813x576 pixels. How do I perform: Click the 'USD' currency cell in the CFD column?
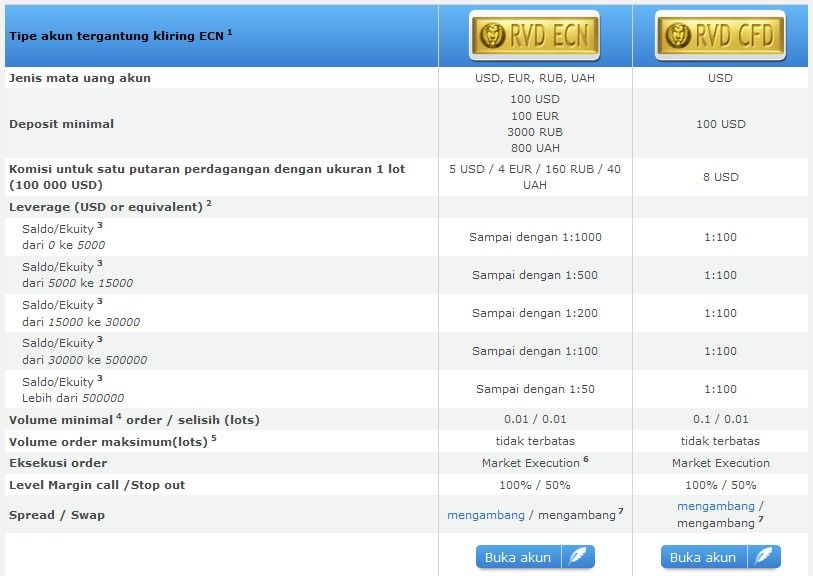pos(721,78)
